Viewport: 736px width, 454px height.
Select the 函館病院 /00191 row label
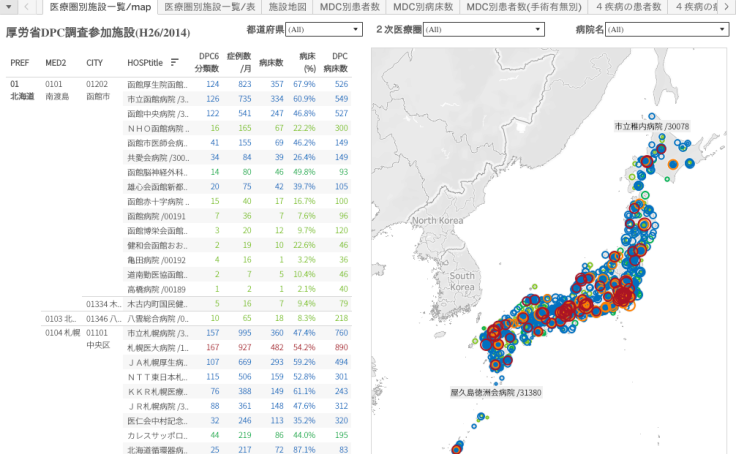click(x=157, y=216)
